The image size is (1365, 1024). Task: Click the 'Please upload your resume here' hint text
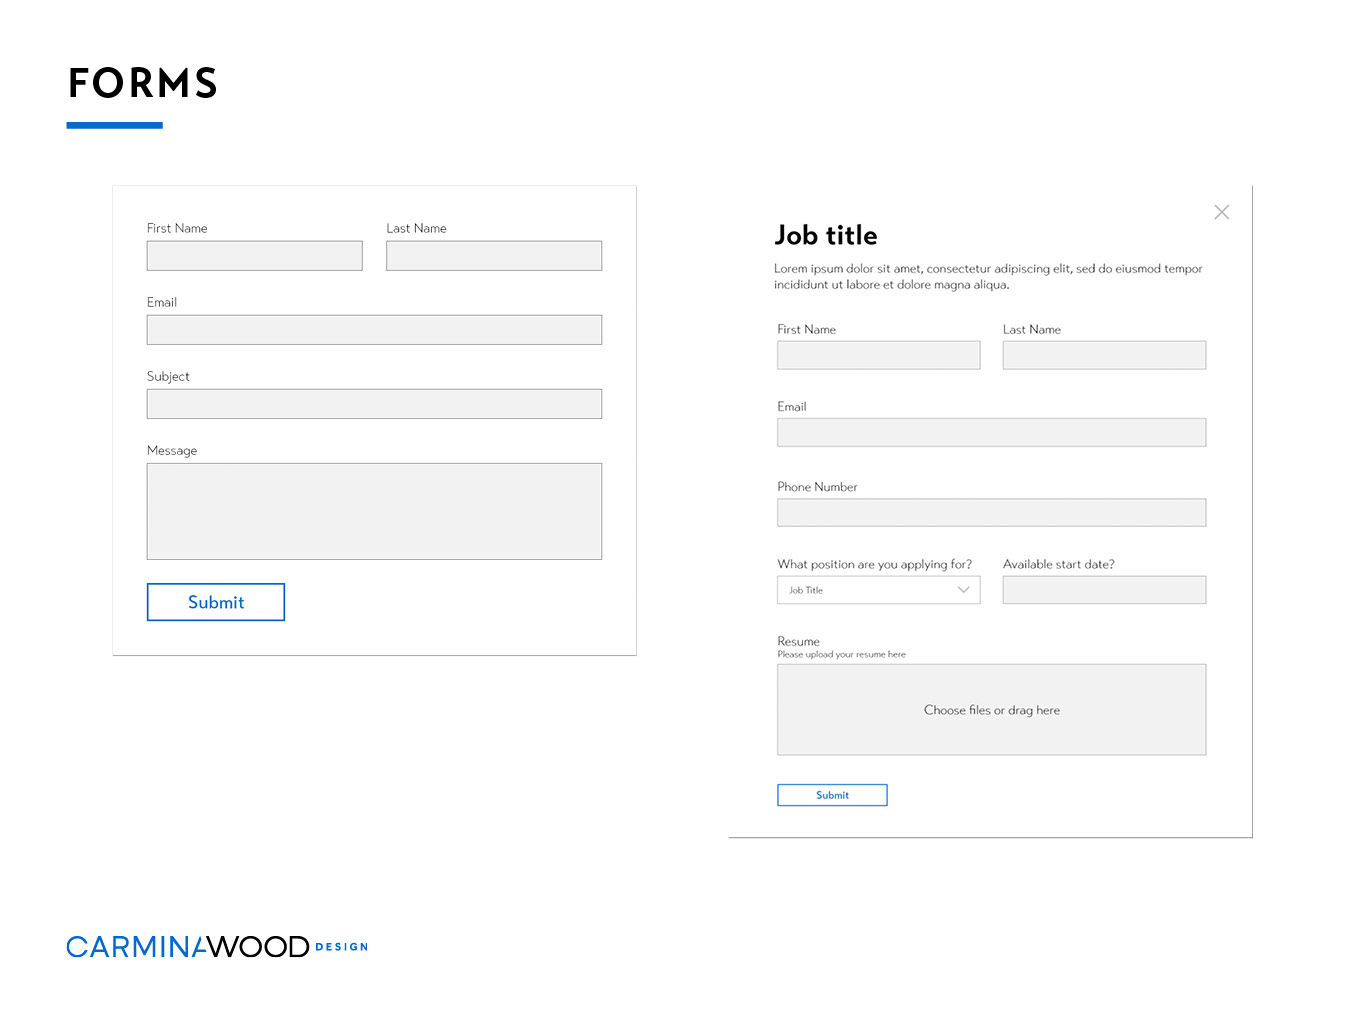(841, 655)
